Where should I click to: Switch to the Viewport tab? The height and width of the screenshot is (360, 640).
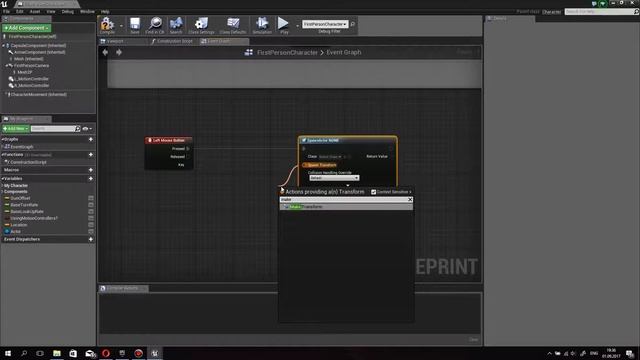point(115,41)
